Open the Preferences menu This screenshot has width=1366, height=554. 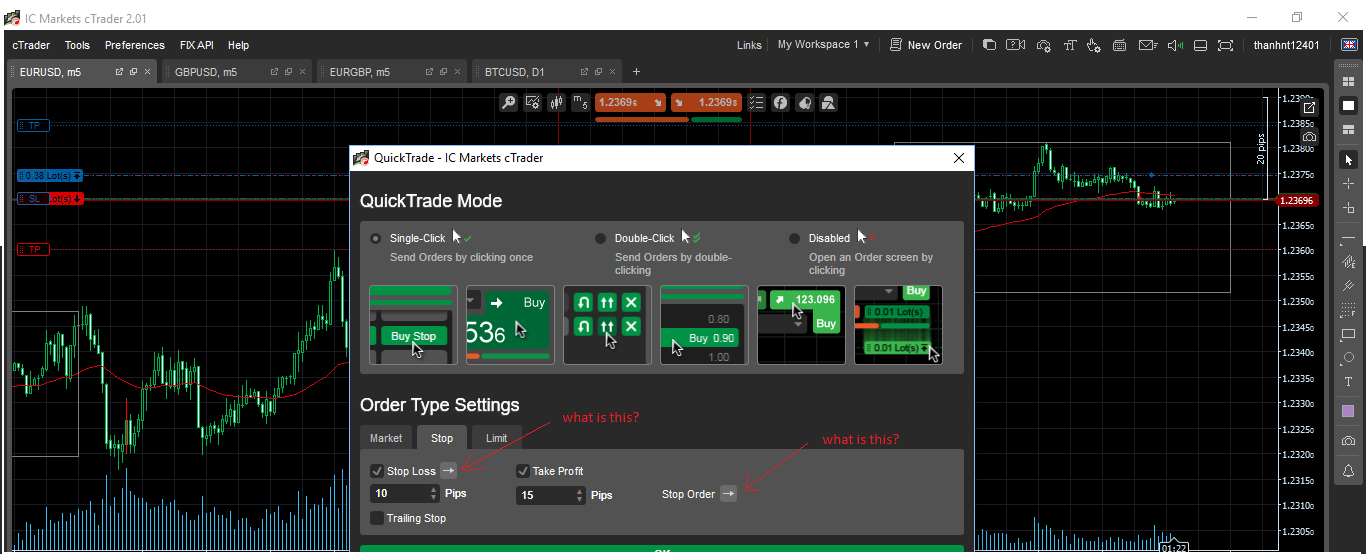135,45
